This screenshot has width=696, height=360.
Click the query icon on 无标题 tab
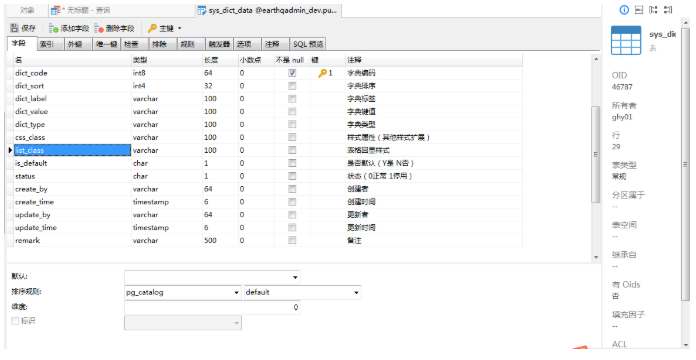tap(55, 10)
